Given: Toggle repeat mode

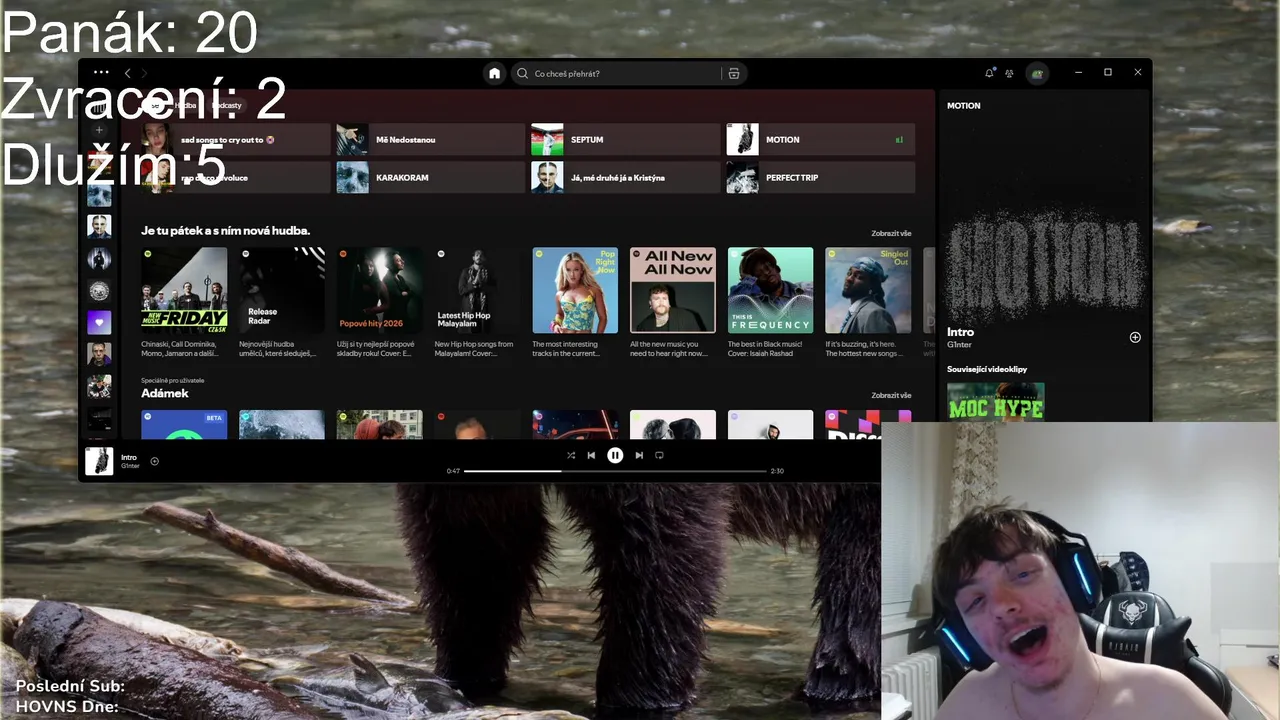Looking at the screenshot, I should (659, 455).
